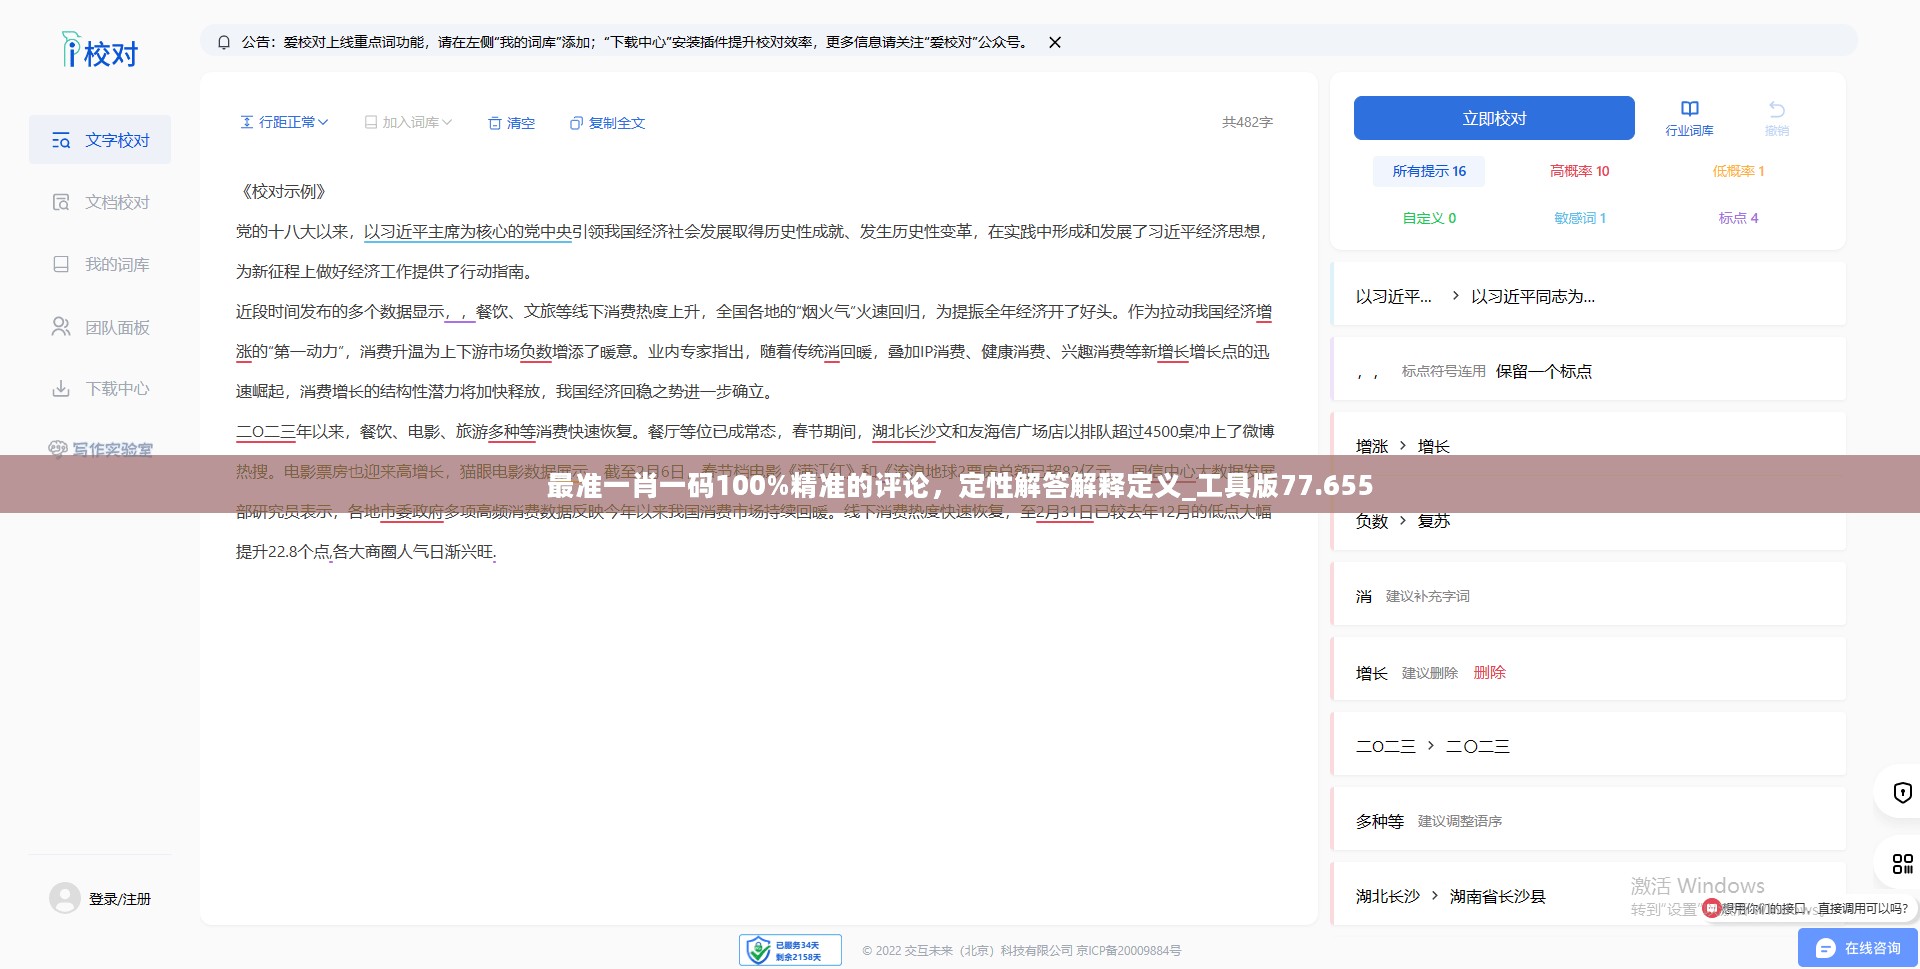
Task: Click the 文档校对 document icon
Action: [61, 202]
